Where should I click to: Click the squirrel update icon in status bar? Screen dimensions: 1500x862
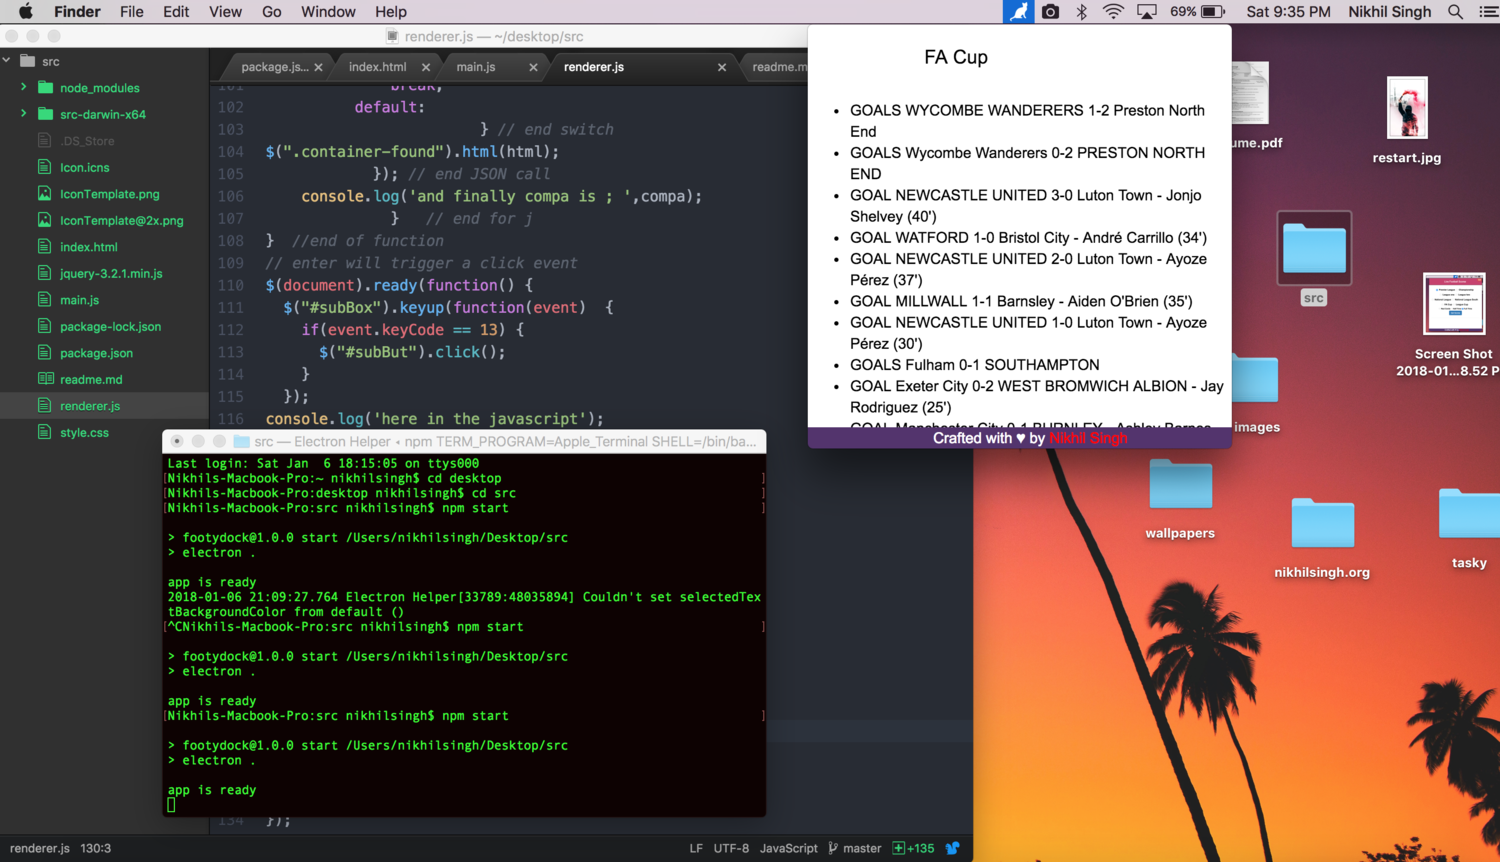click(953, 848)
